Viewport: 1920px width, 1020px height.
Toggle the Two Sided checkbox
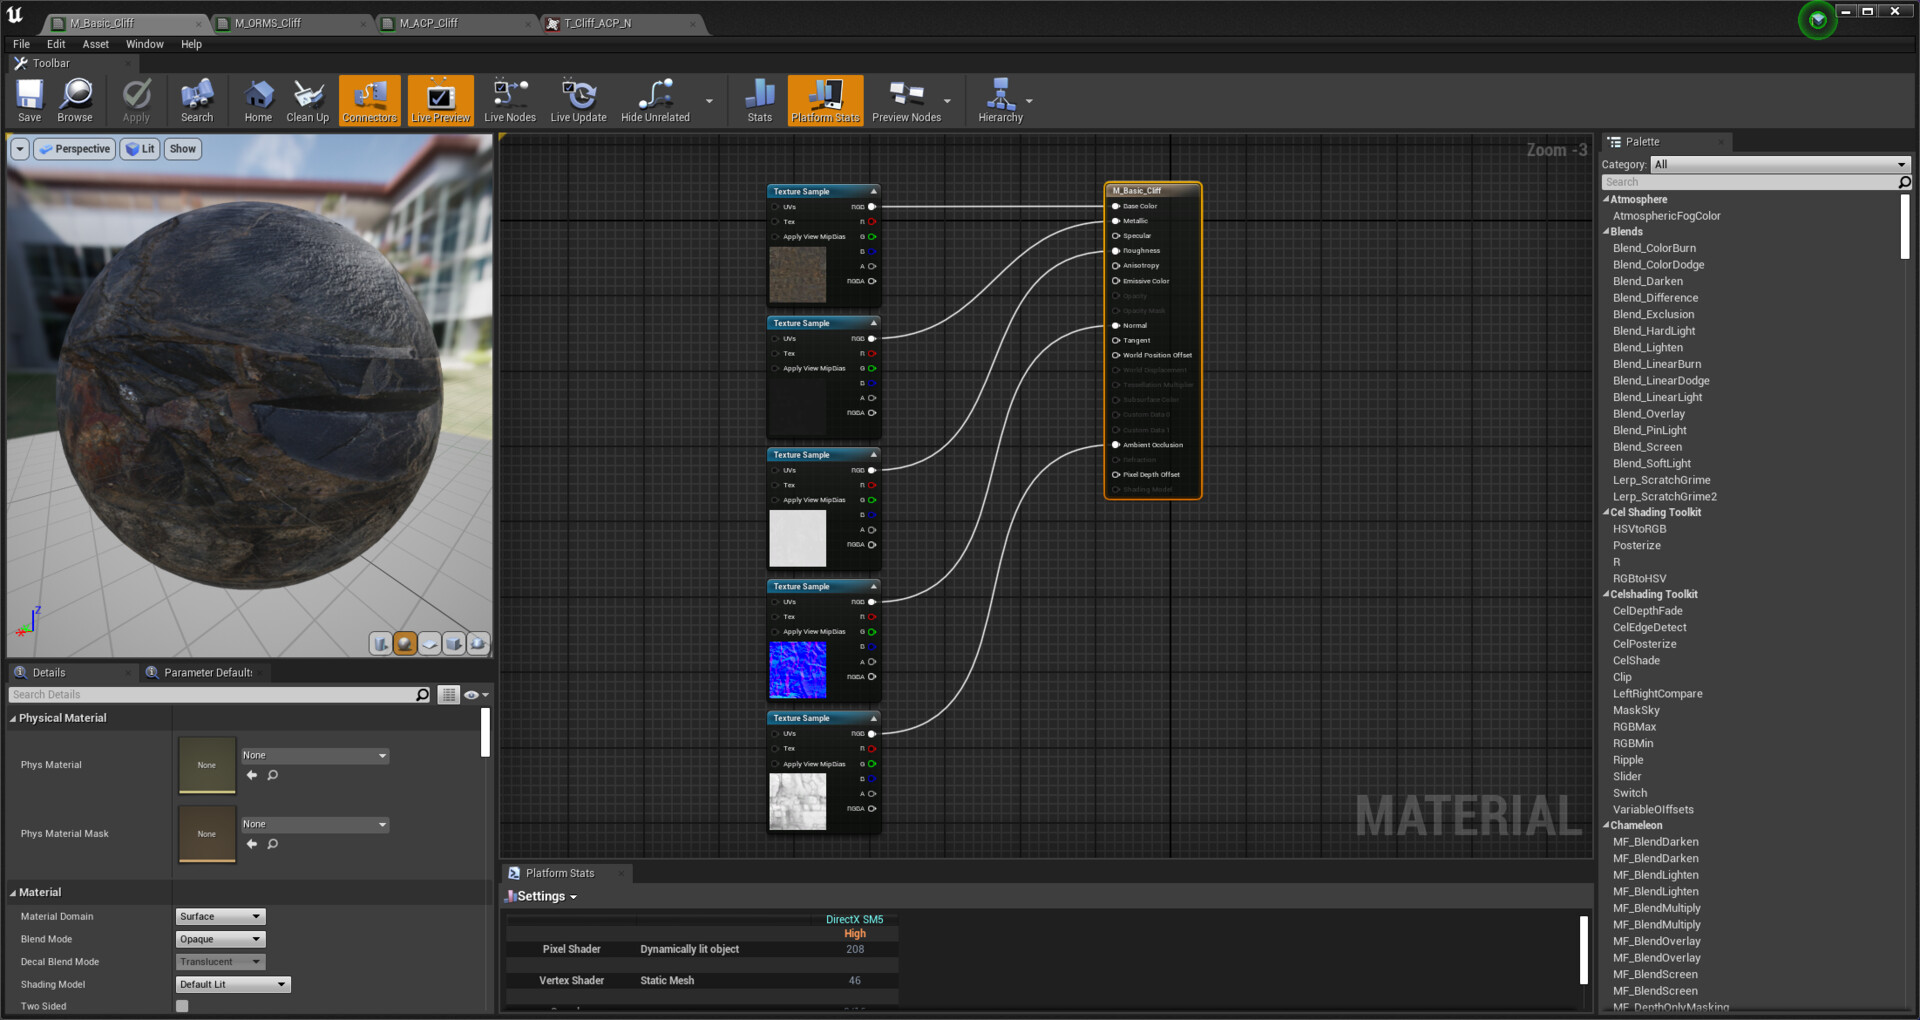coord(182,1006)
